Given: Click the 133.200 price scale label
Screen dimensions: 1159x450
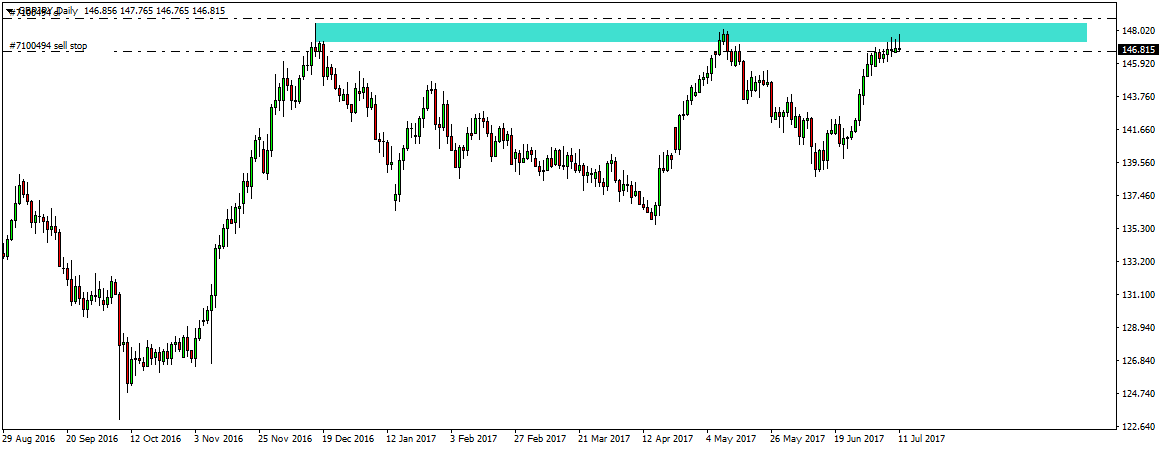Looking at the screenshot, I should [1138, 262].
